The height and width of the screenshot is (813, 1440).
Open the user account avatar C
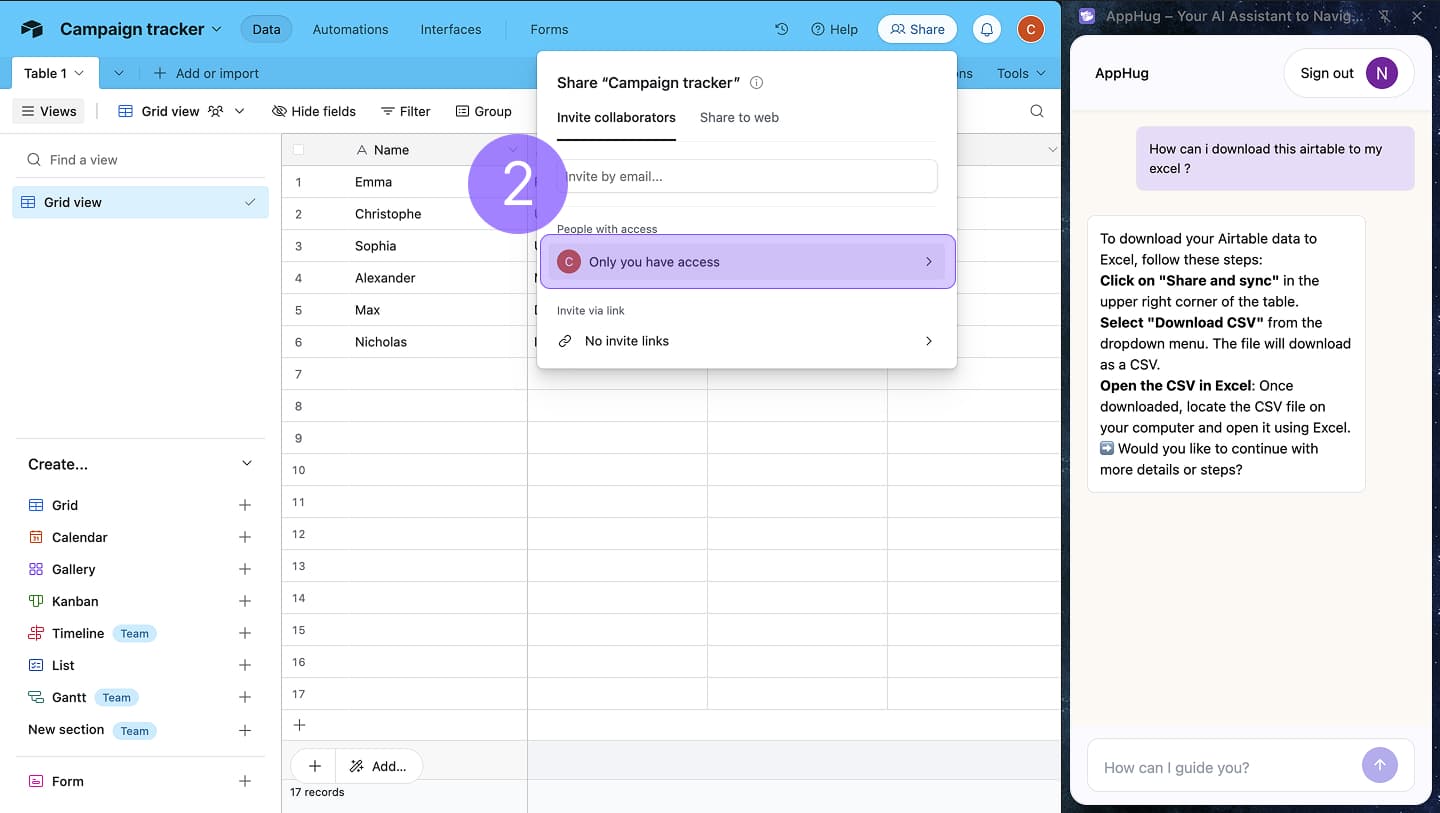[1030, 29]
